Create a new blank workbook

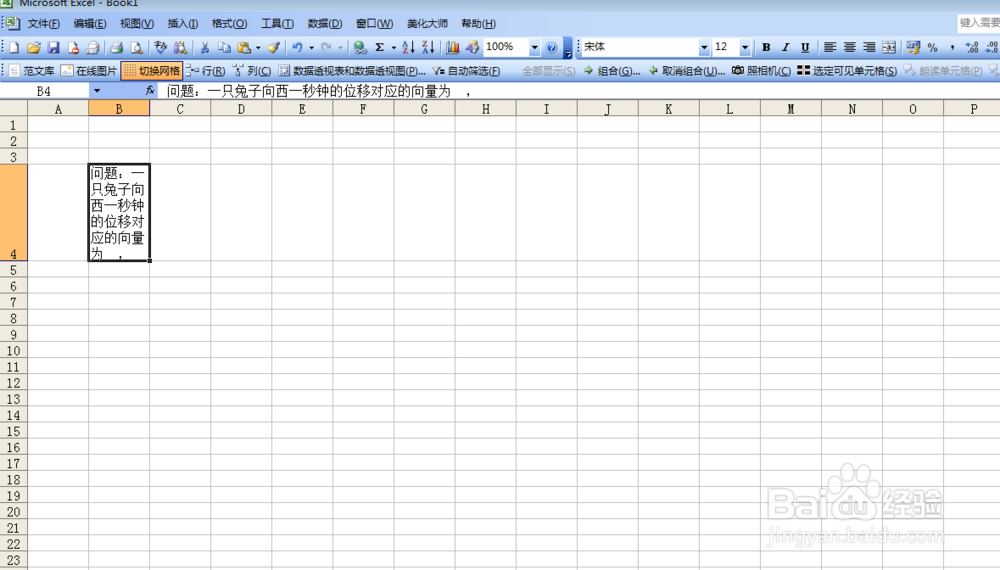(x=14, y=47)
